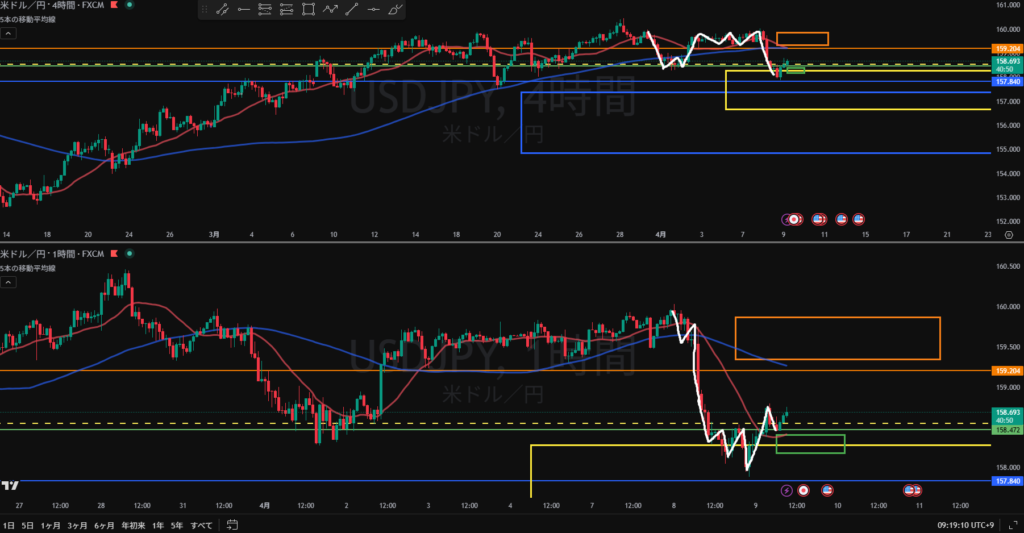Click the 5年 range button

[x=177, y=524]
